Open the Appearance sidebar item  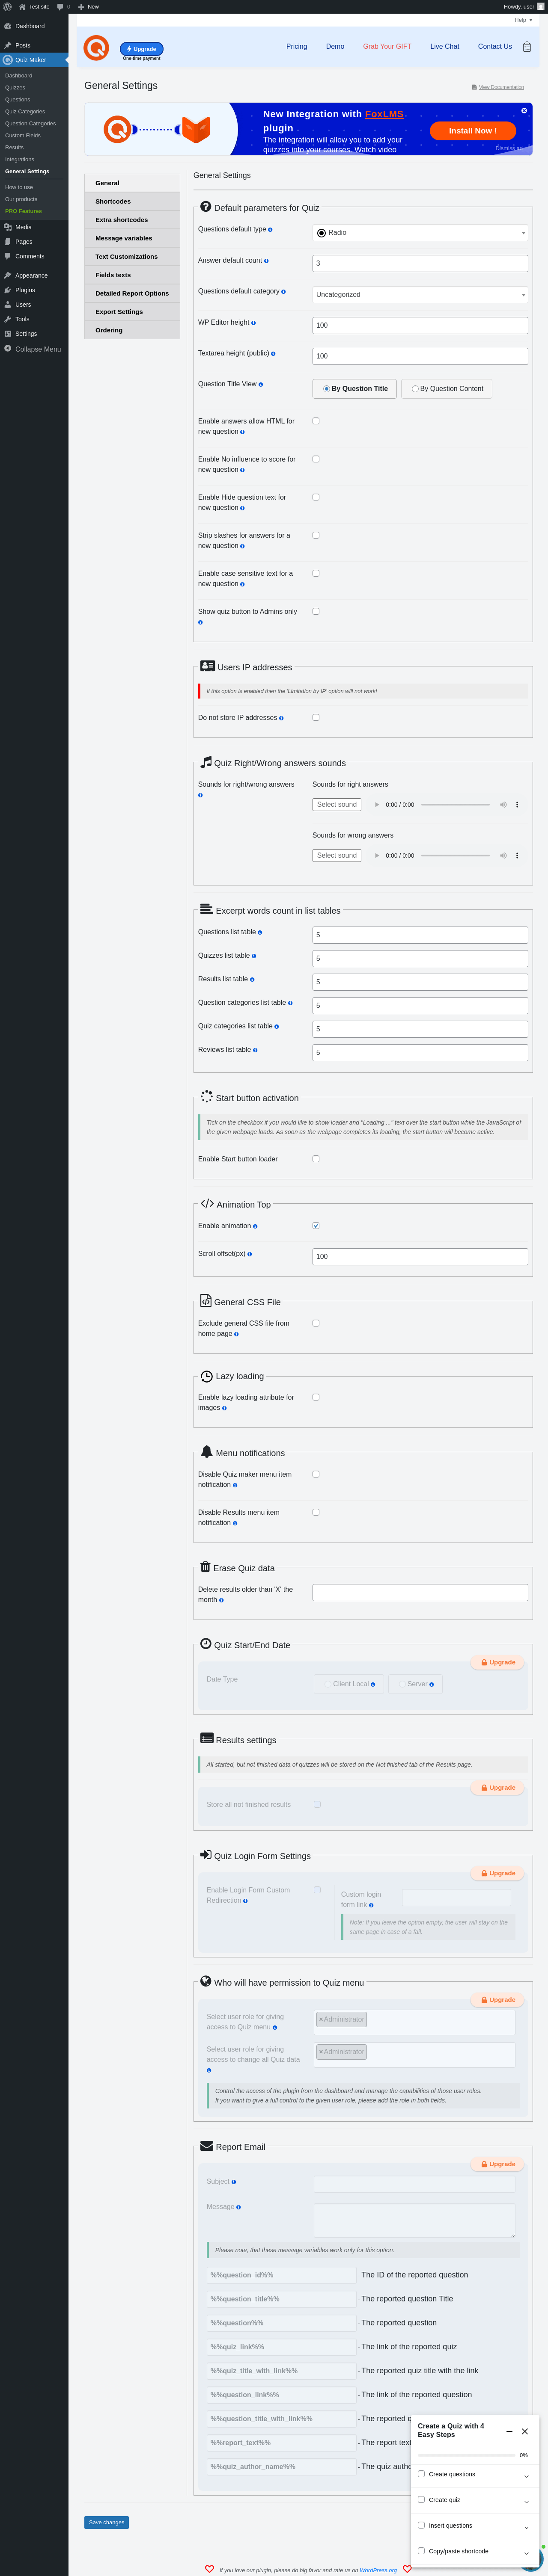coord(34,275)
